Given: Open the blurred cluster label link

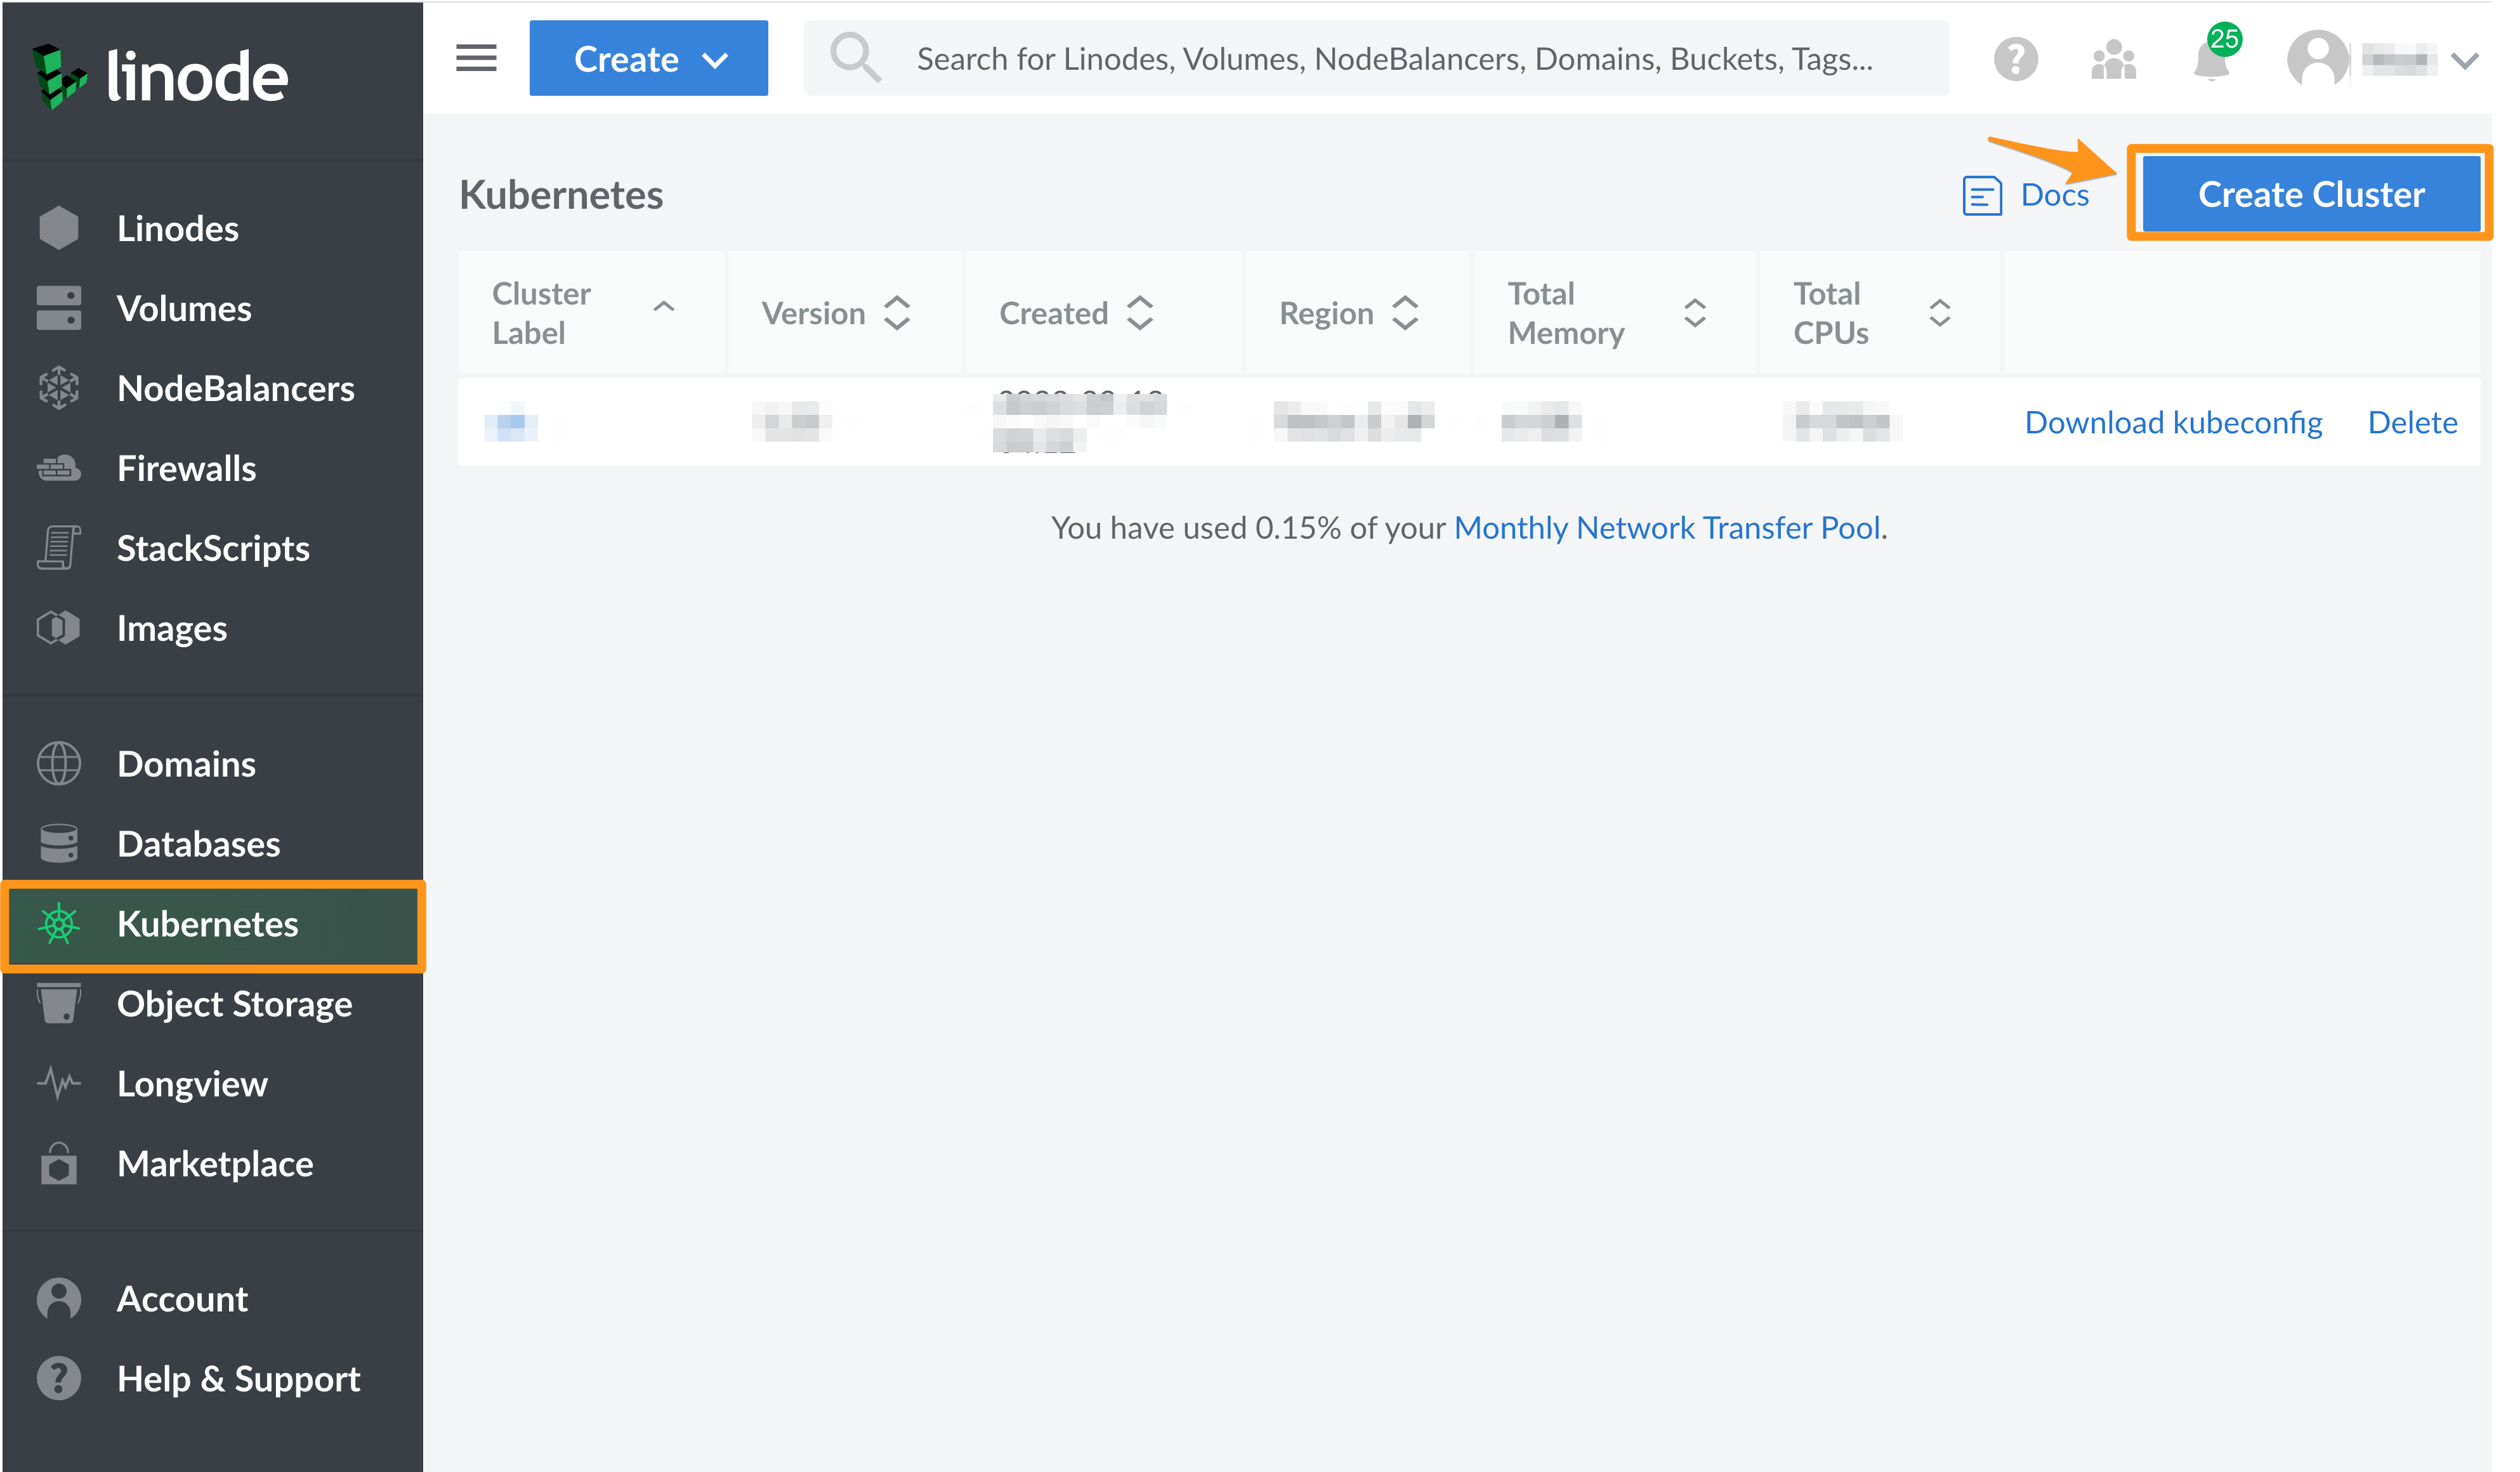Looking at the screenshot, I should (x=510, y=423).
